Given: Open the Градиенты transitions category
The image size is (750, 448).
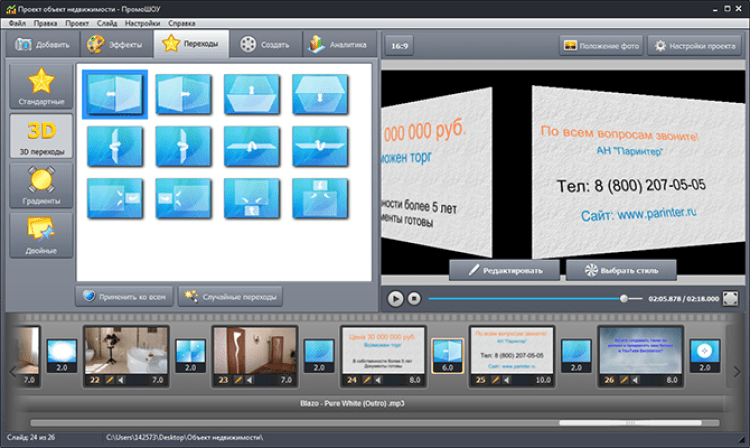Looking at the screenshot, I should (41, 186).
